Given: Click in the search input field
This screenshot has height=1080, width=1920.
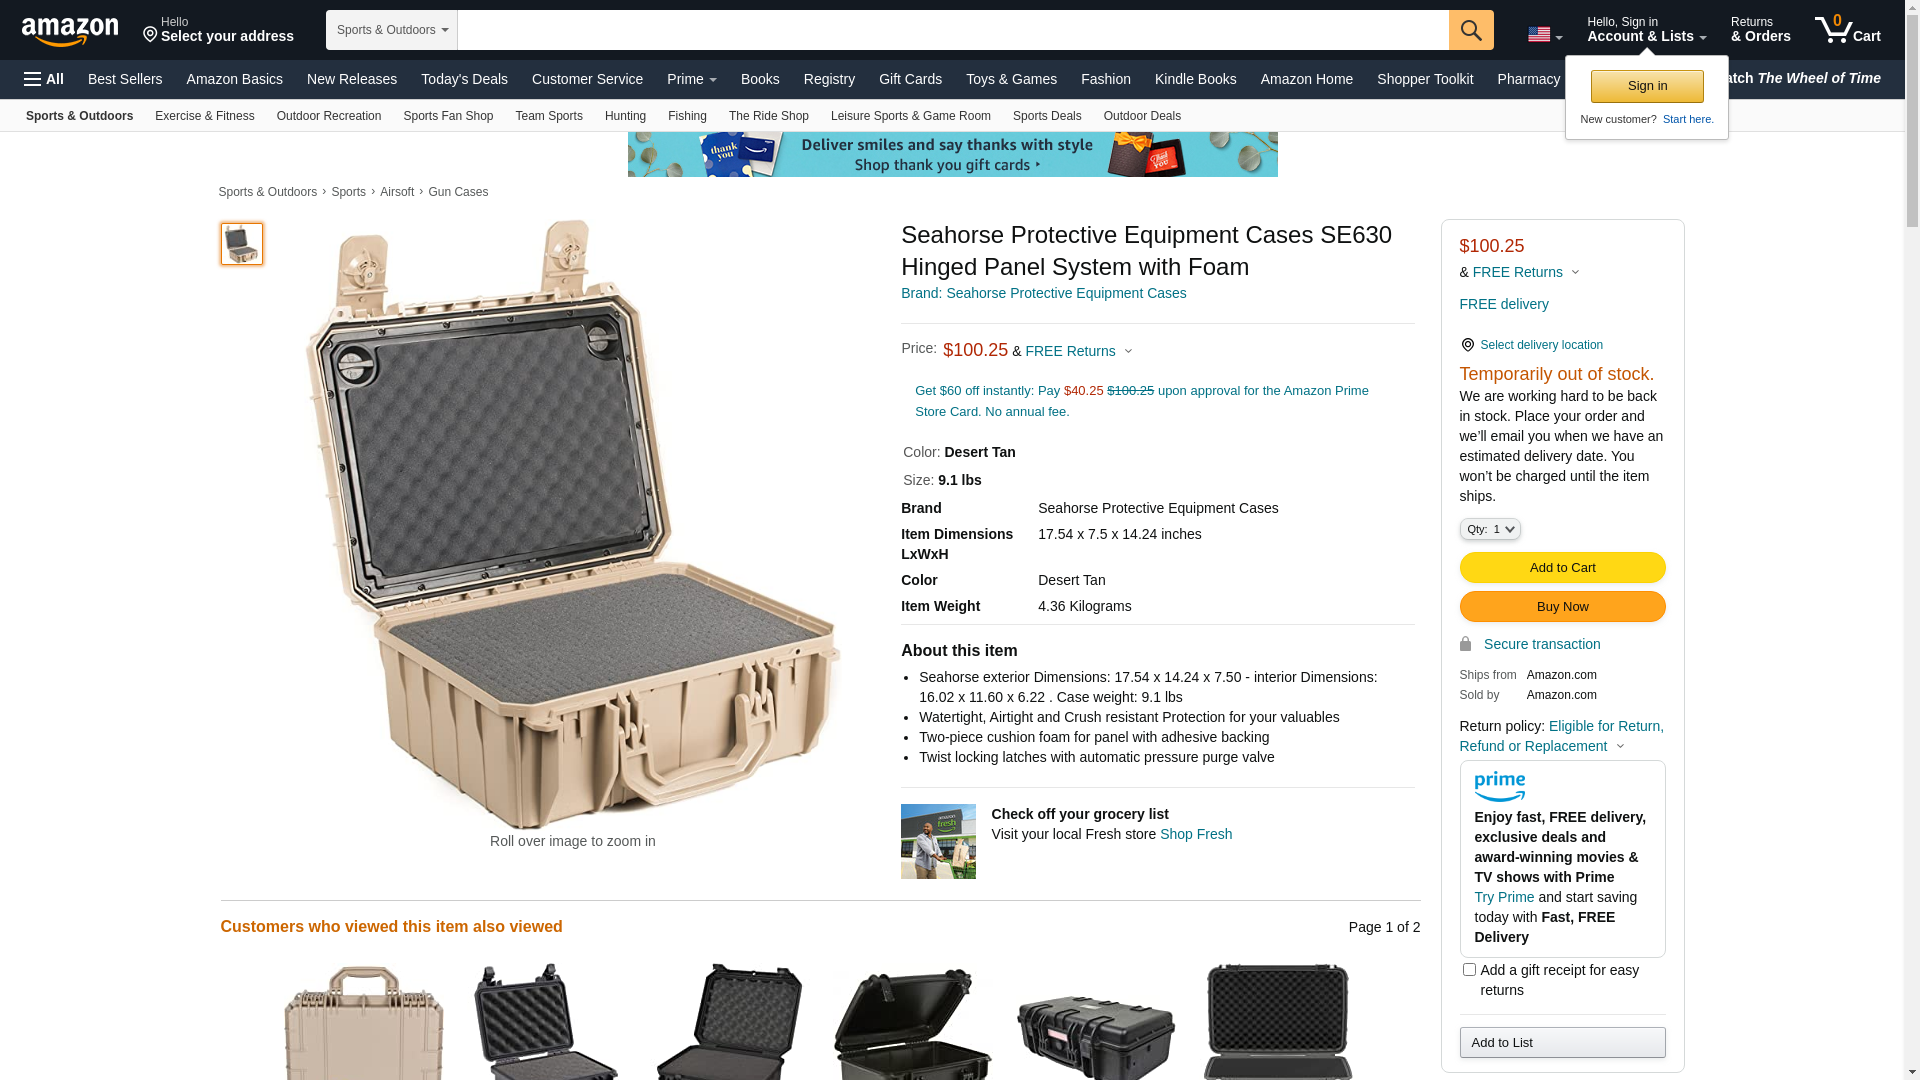Looking at the screenshot, I should [953, 30].
